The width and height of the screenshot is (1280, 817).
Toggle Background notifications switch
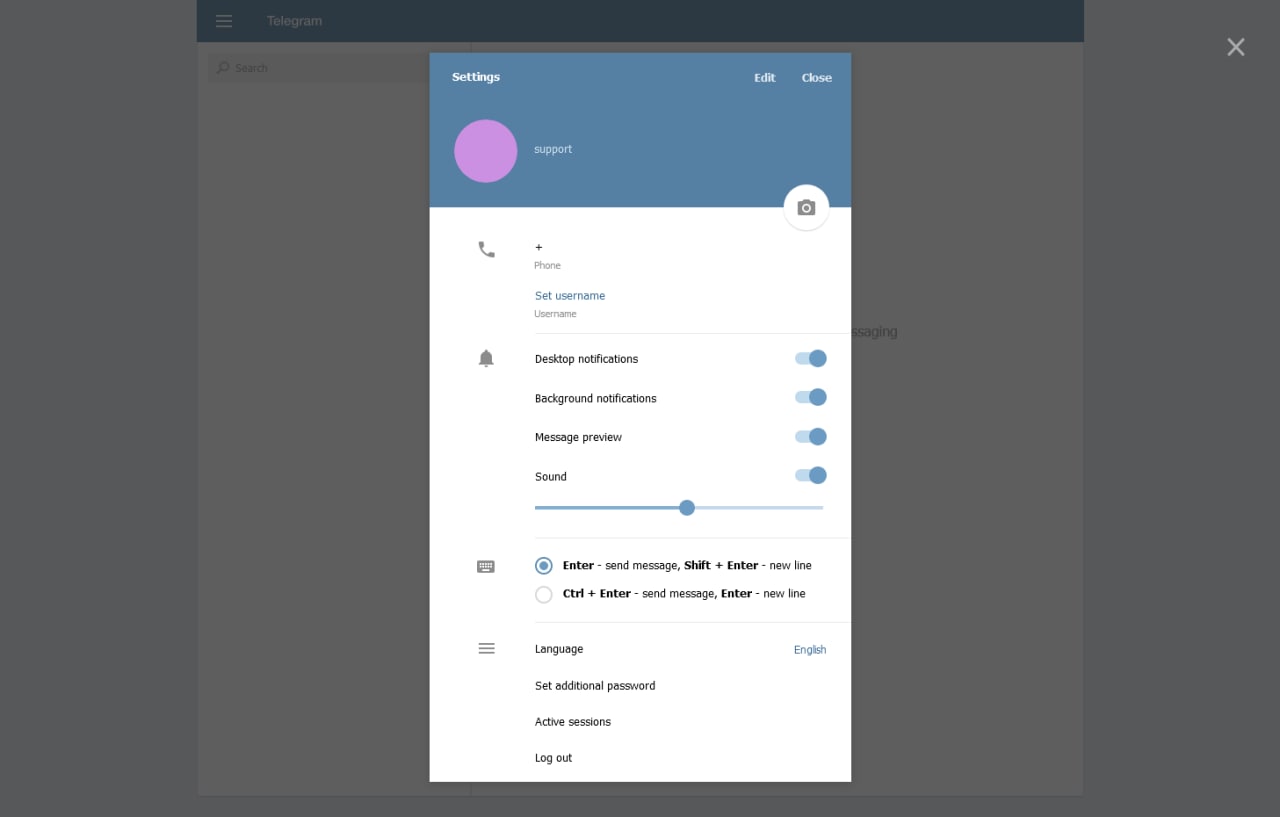810,397
